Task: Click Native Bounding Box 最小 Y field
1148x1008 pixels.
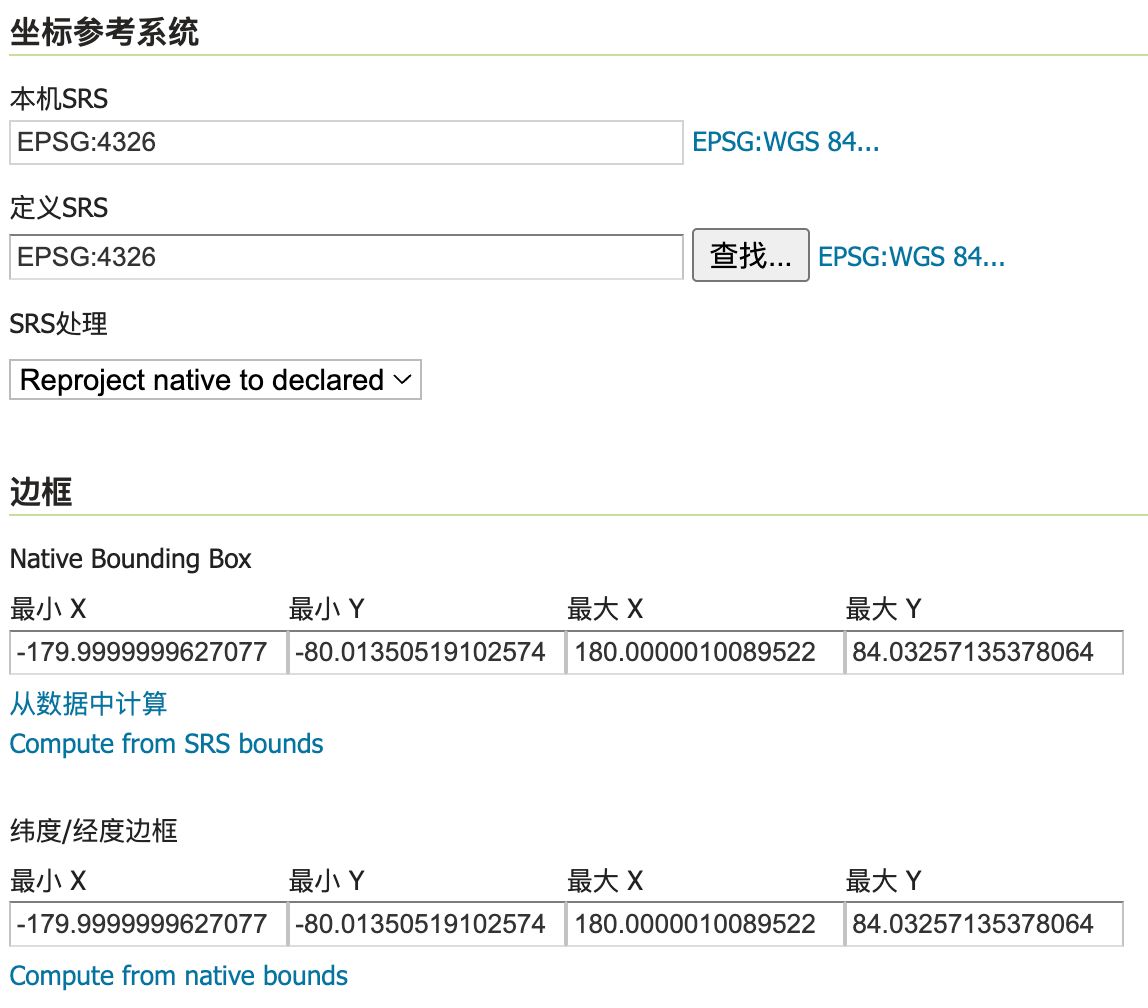Action: [x=427, y=653]
